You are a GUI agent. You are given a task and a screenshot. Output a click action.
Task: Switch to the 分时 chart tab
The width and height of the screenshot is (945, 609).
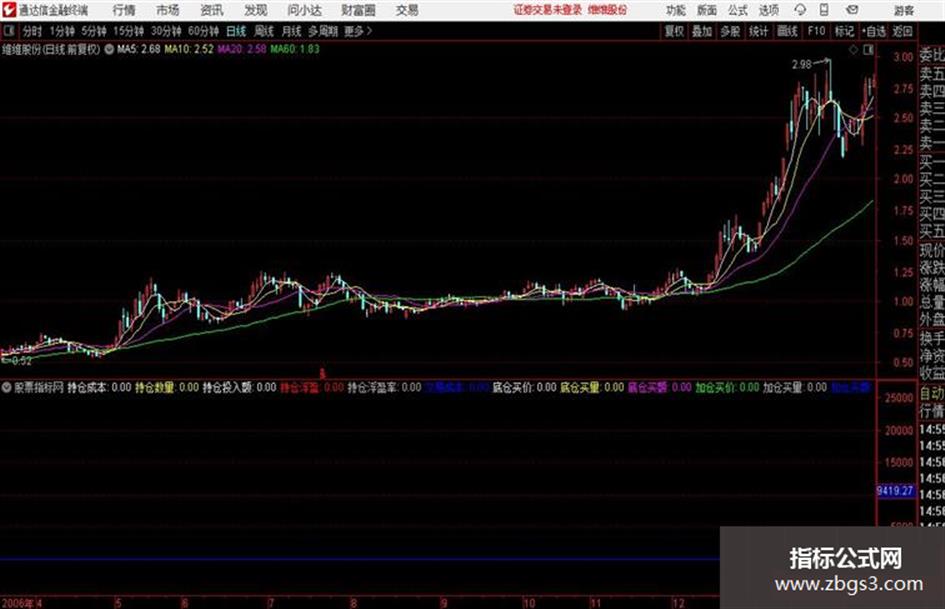33,31
